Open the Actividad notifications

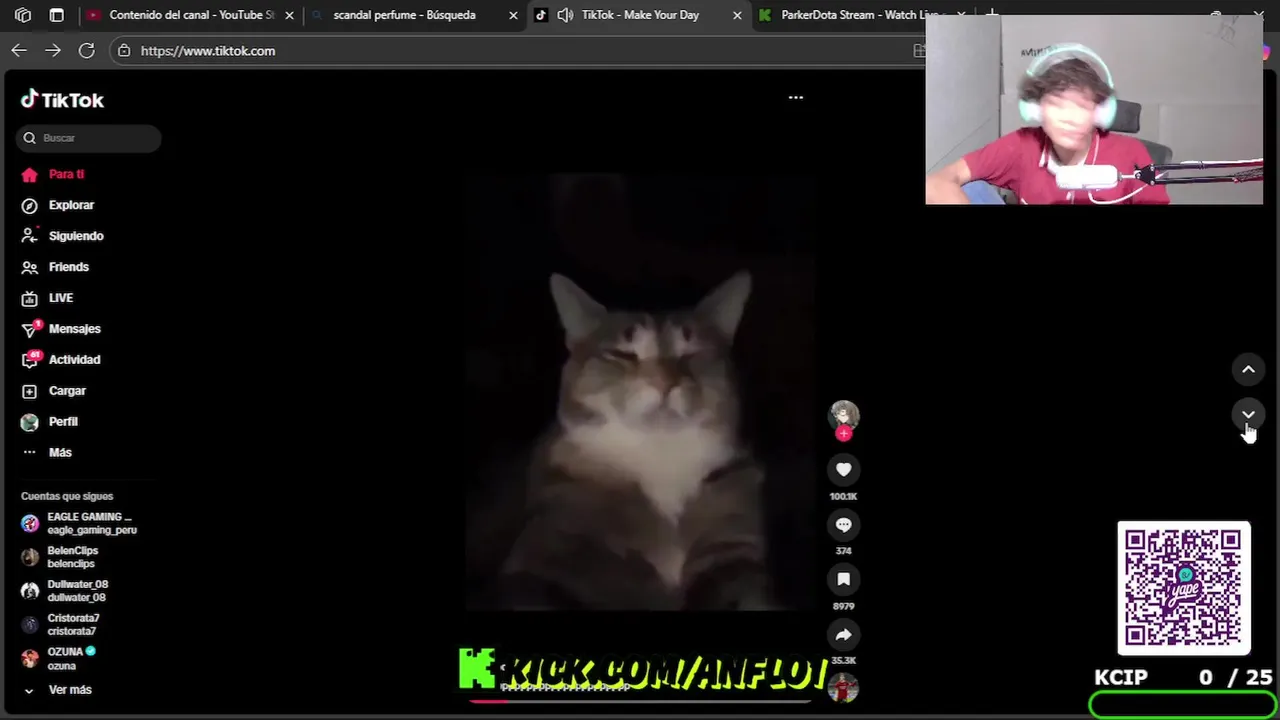[74, 360]
